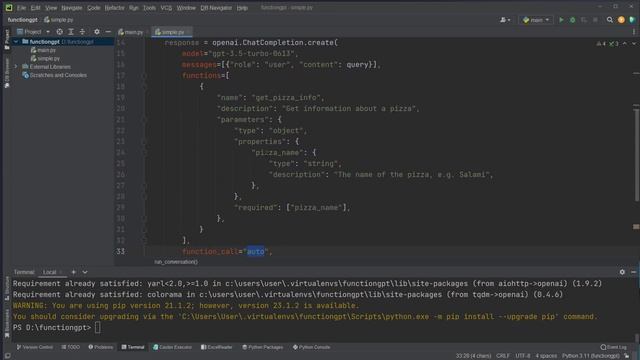Image resolution: width=640 pixels, height=360 pixels.
Task: Open the main run configuration dropdown
Action: [x=536, y=20]
